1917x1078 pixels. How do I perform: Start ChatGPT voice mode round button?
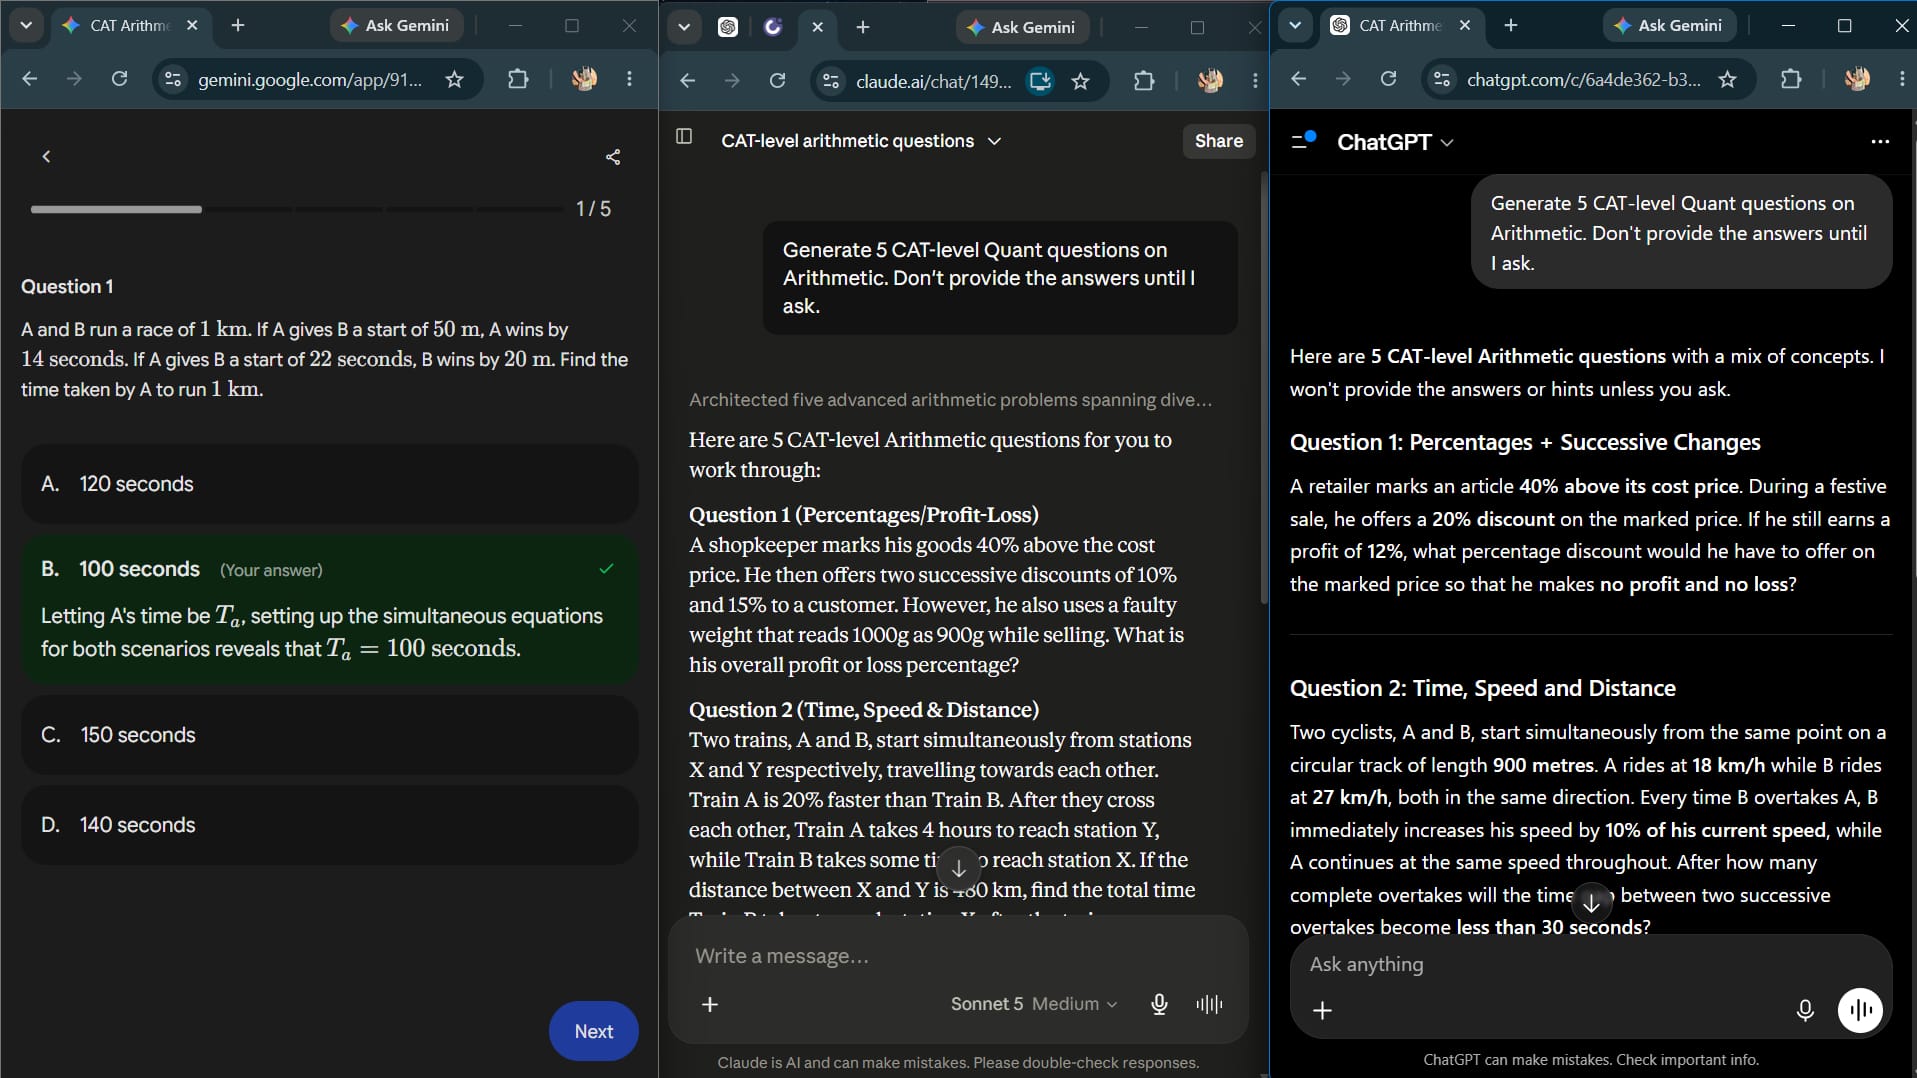(1860, 1010)
